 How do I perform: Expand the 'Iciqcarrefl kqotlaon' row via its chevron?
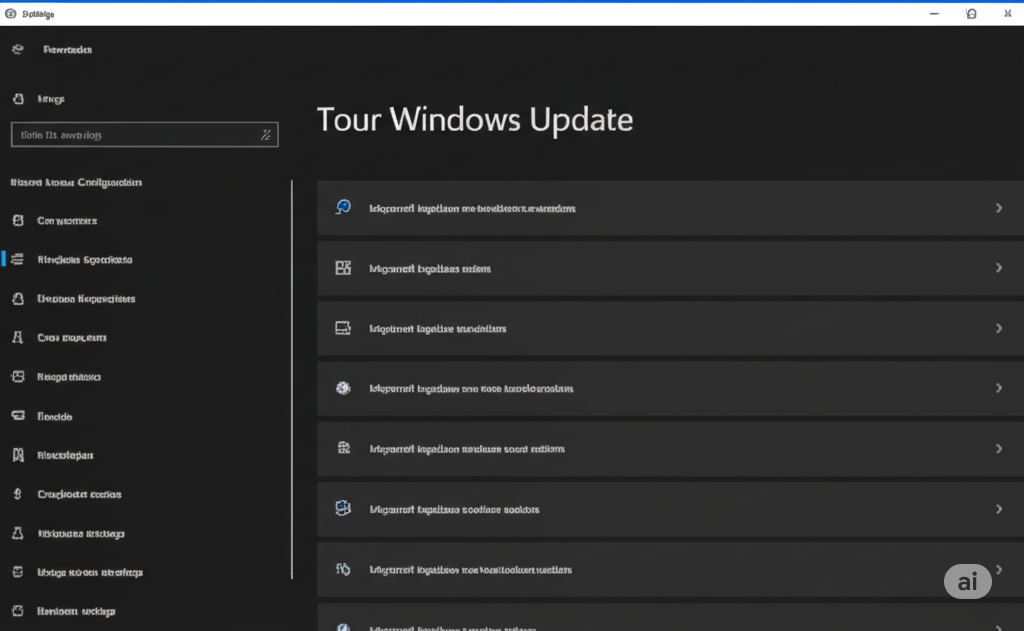pos(999,208)
